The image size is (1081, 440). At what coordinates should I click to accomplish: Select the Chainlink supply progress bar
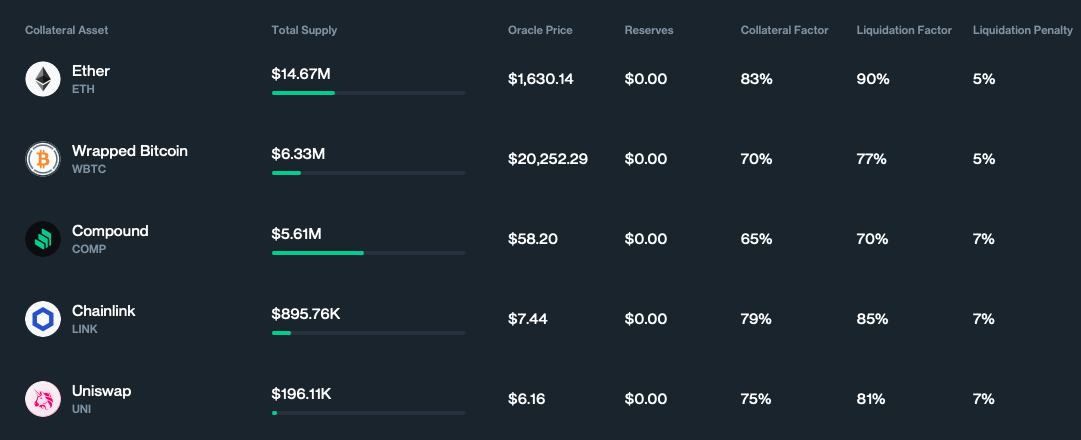click(368, 332)
